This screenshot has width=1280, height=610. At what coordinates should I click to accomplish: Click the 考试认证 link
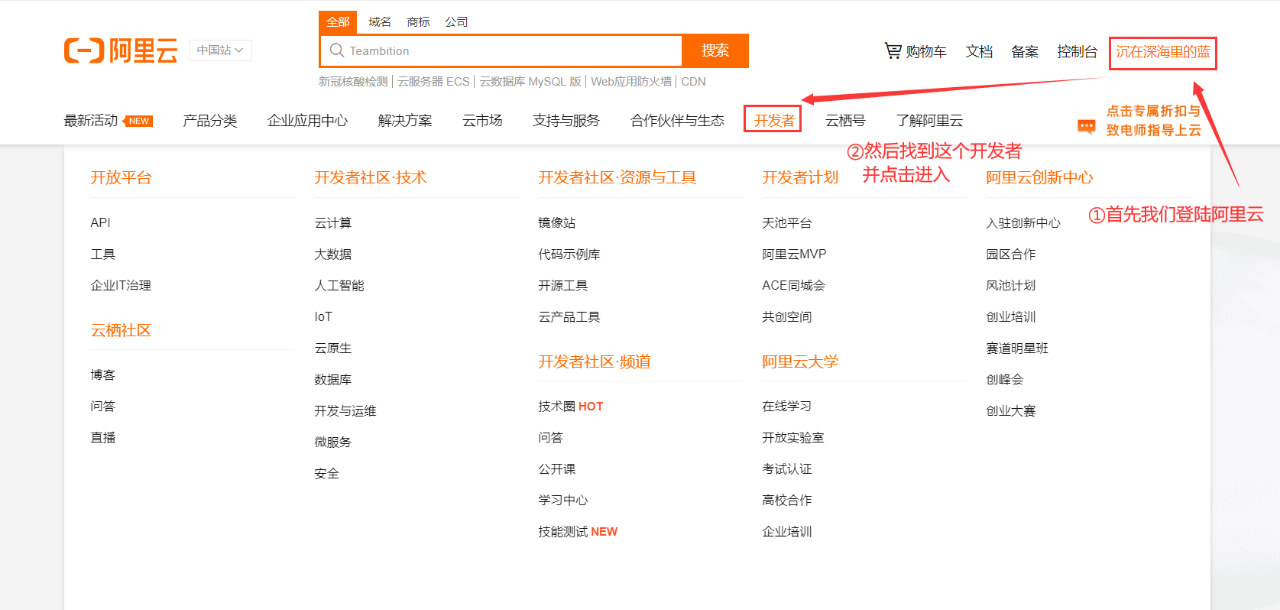(787, 469)
